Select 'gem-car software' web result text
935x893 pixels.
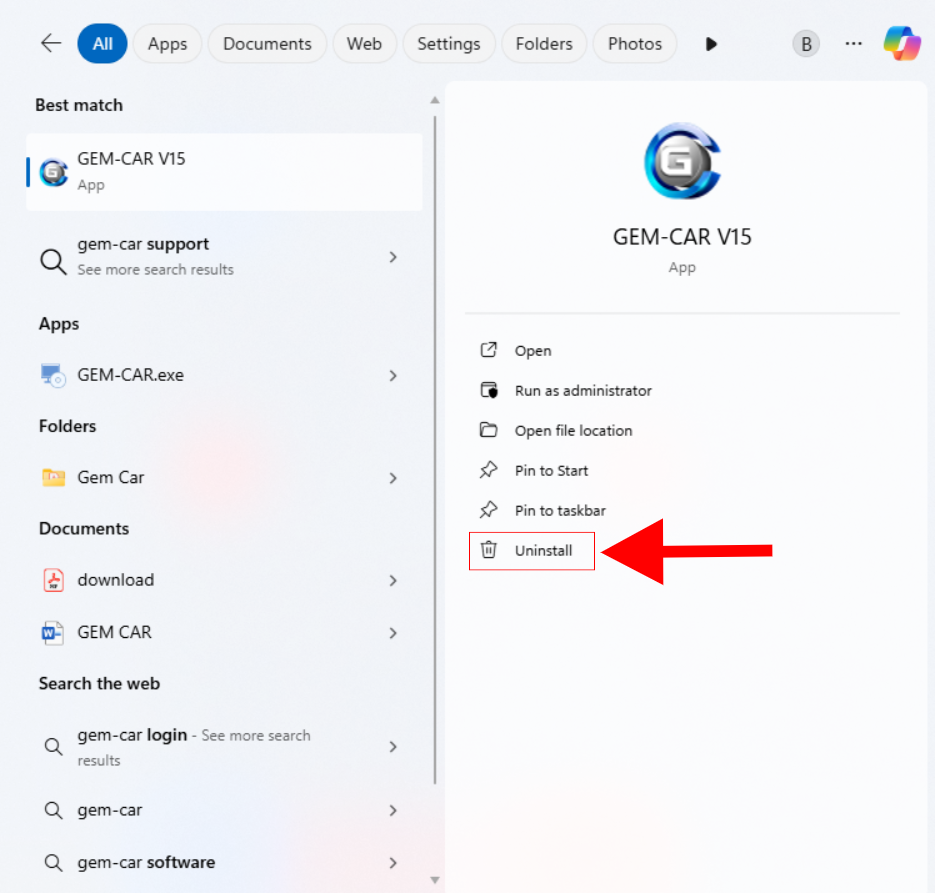pos(146,863)
